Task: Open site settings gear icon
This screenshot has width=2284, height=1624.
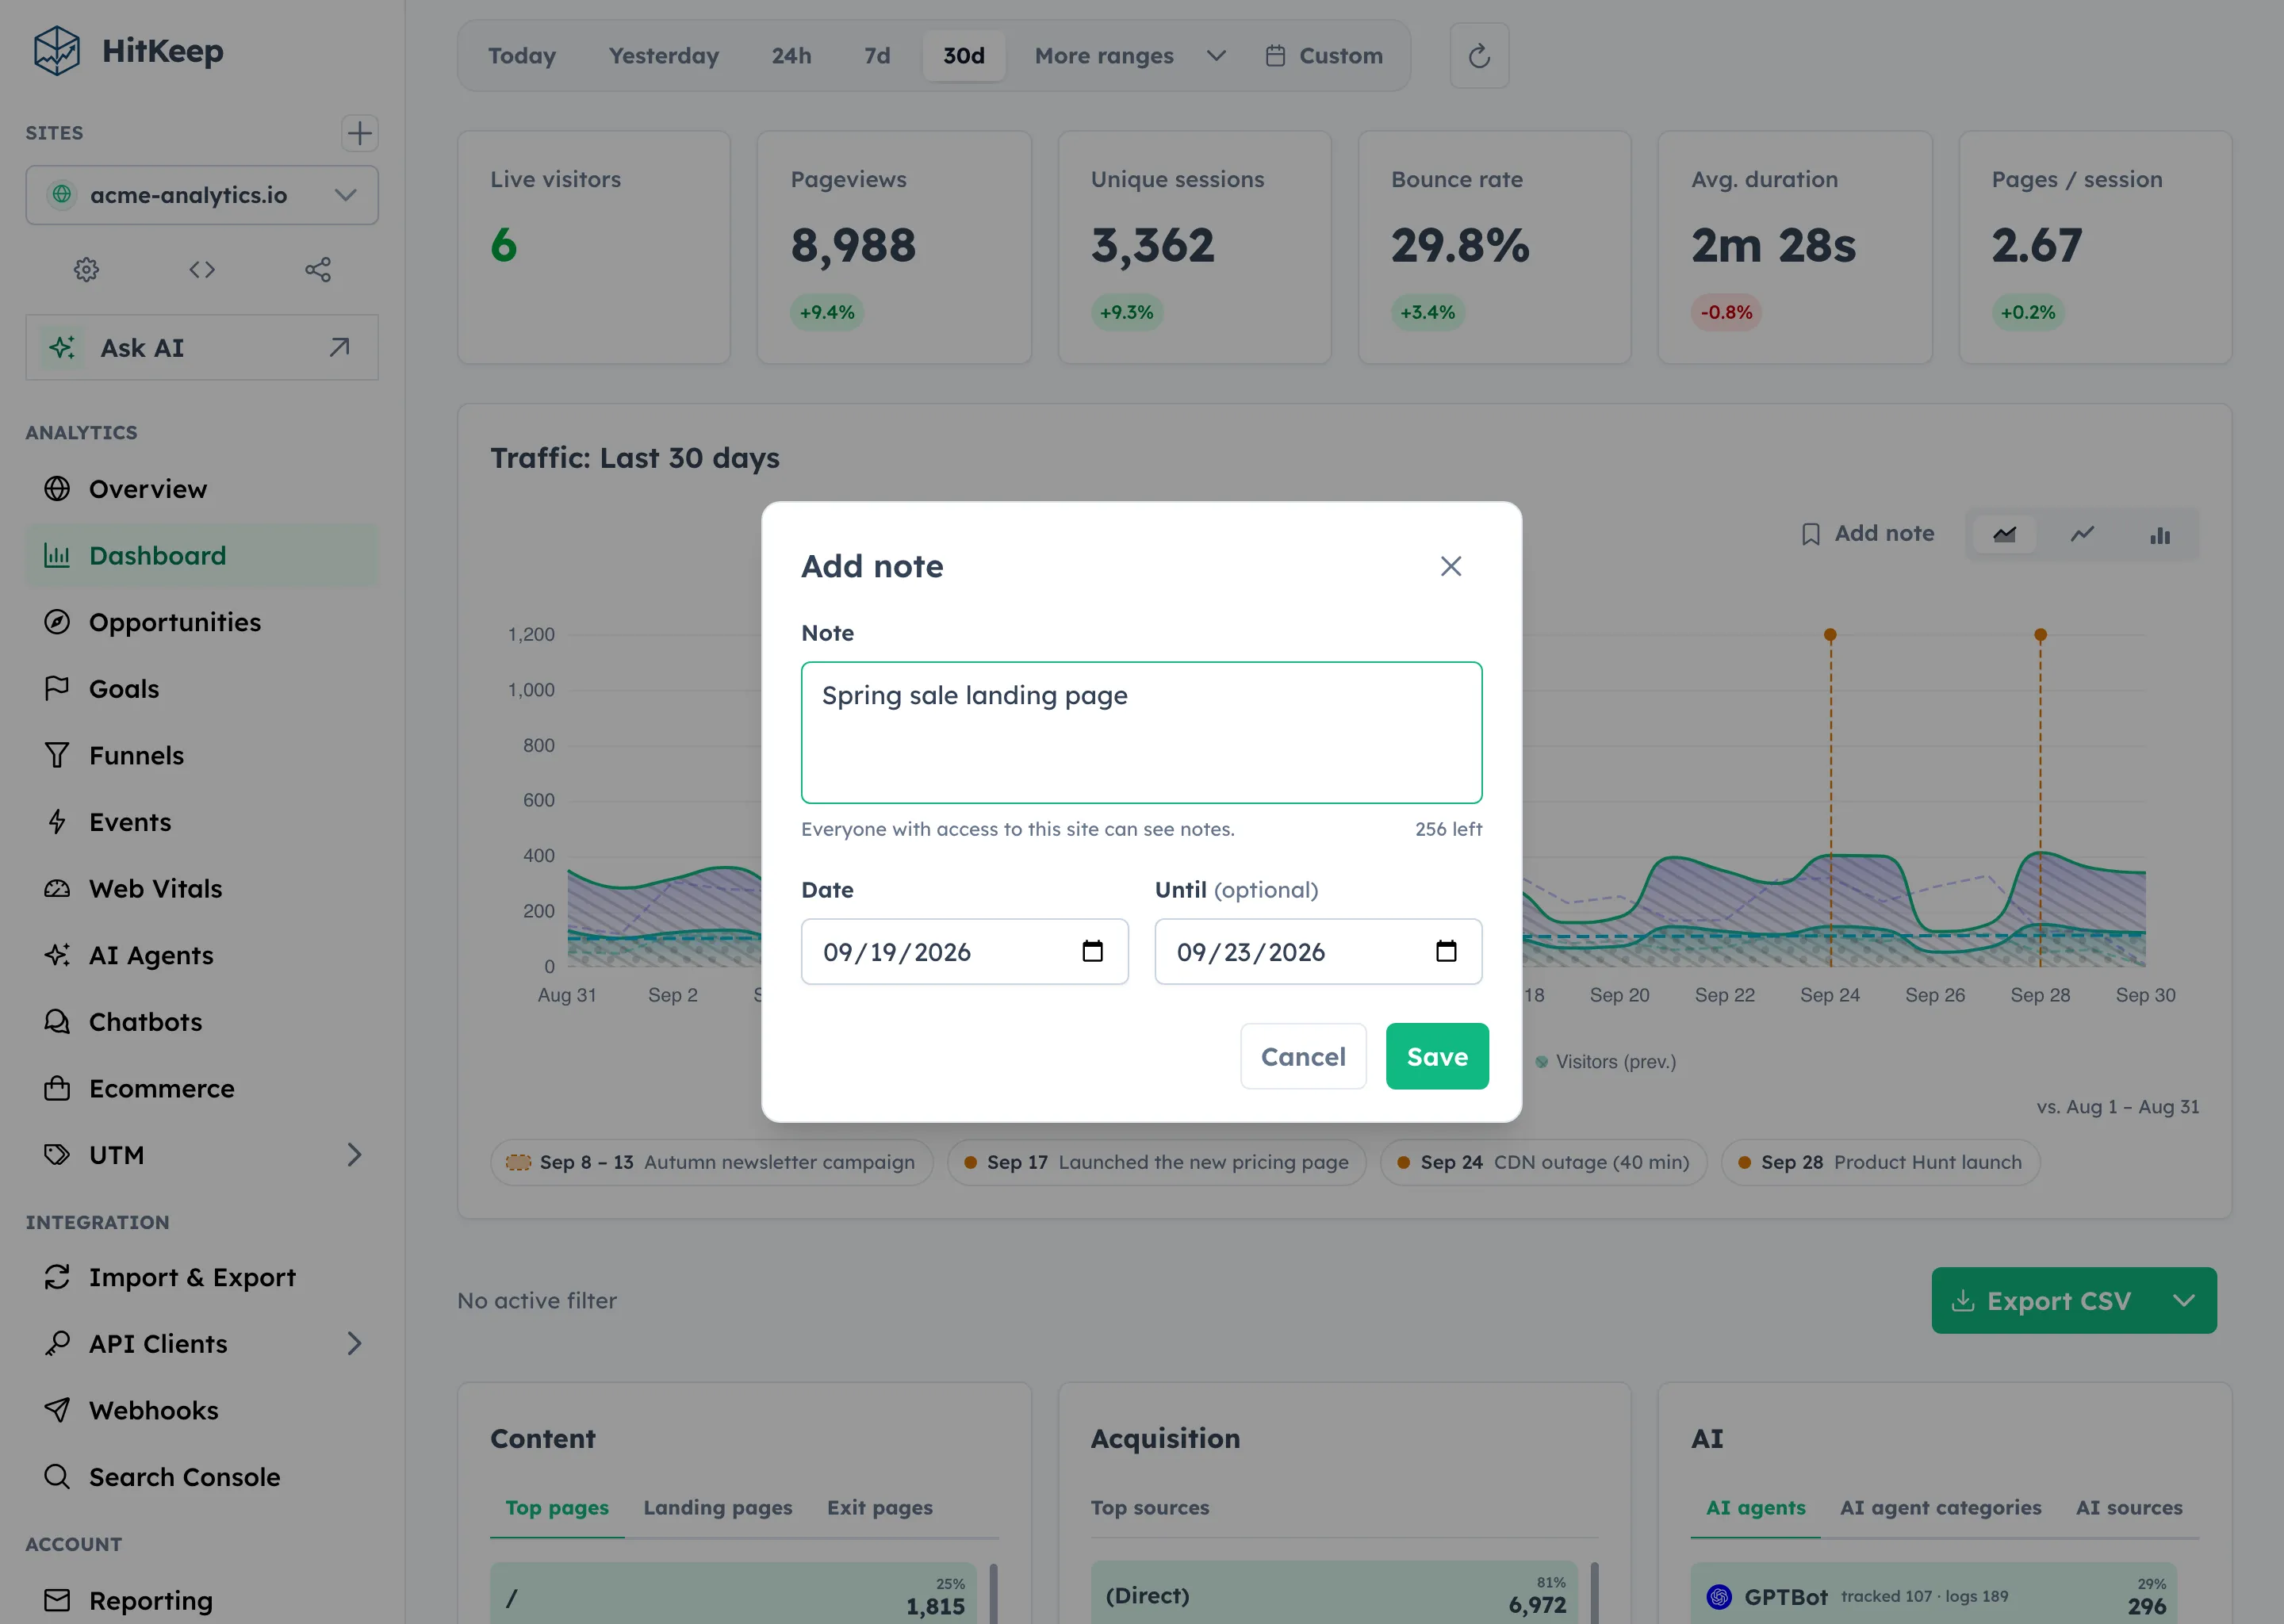Action: coord(86,269)
